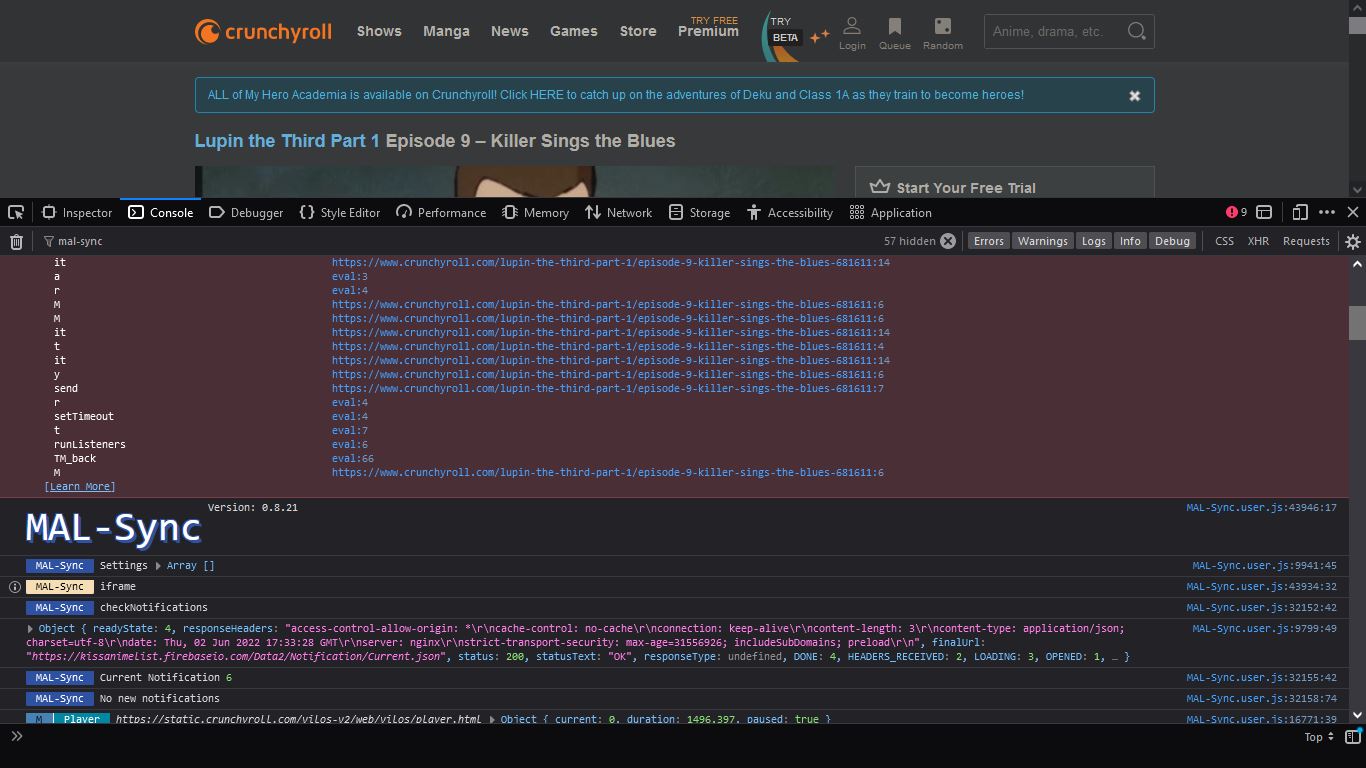The width and height of the screenshot is (1366, 768).
Task: Open the console settings gear
Action: [x=1352, y=241]
